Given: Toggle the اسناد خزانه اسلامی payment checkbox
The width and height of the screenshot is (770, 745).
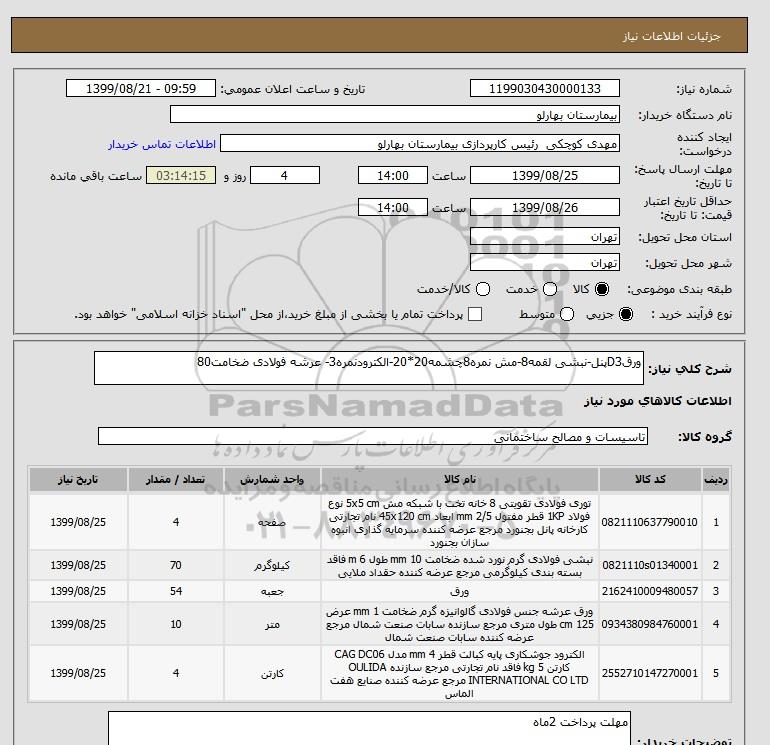Looking at the screenshot, I should click(475, 314).
